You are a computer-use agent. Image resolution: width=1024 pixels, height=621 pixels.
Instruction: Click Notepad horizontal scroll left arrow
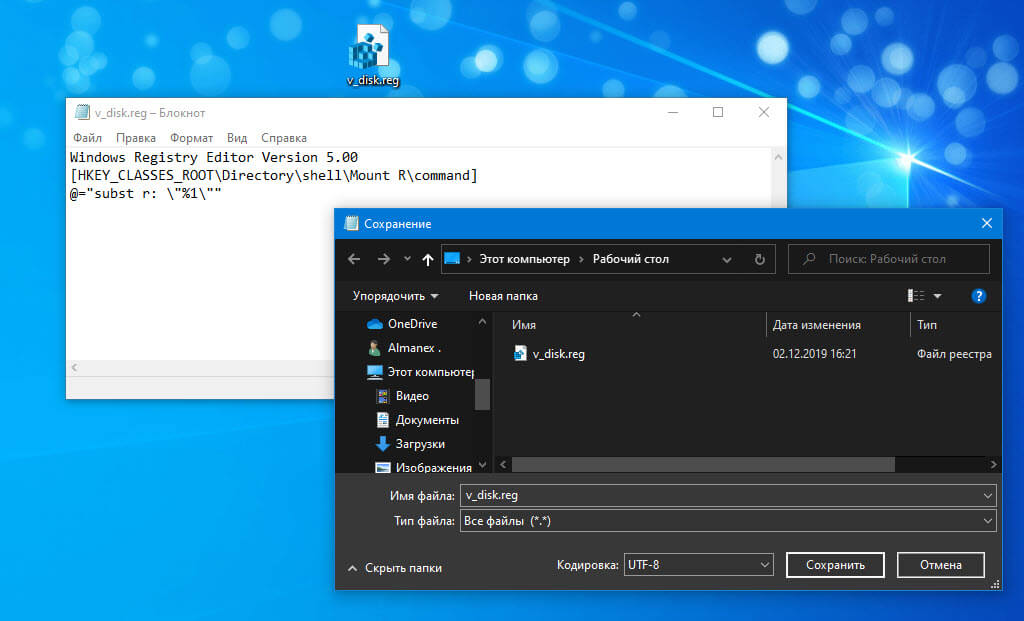pyautogui.click(x=74, y=368)
